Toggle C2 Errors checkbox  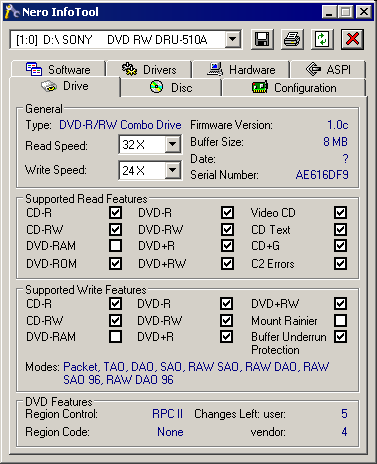[x=340, y=263]
